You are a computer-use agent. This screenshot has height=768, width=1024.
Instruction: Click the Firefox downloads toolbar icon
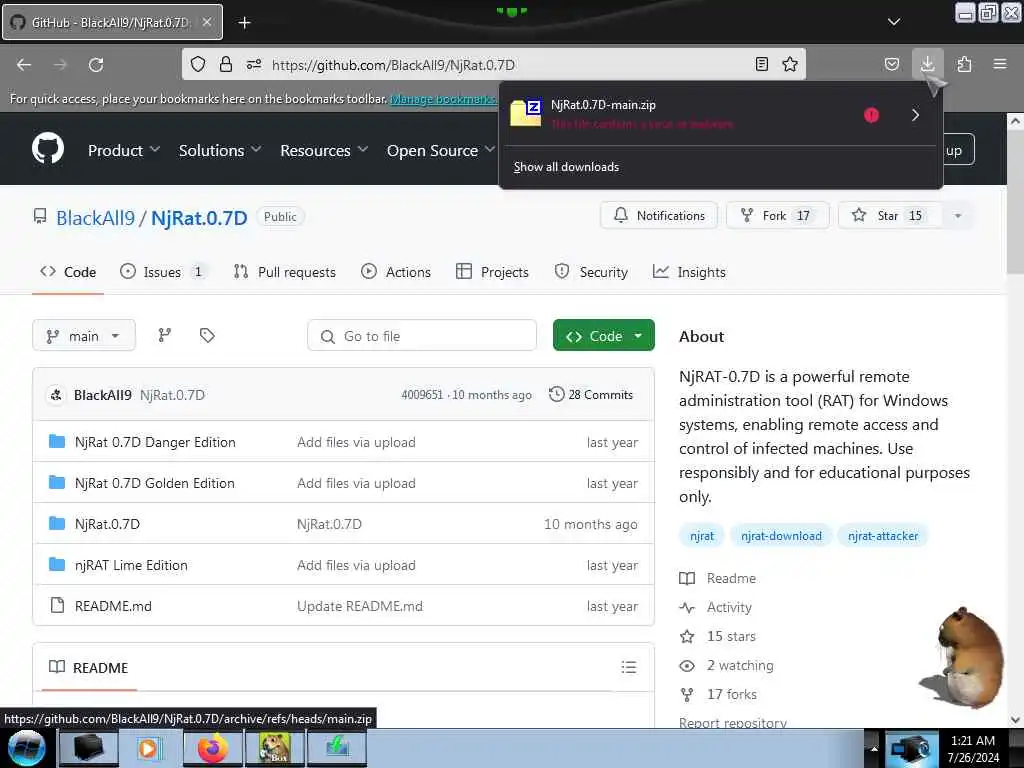927,64
